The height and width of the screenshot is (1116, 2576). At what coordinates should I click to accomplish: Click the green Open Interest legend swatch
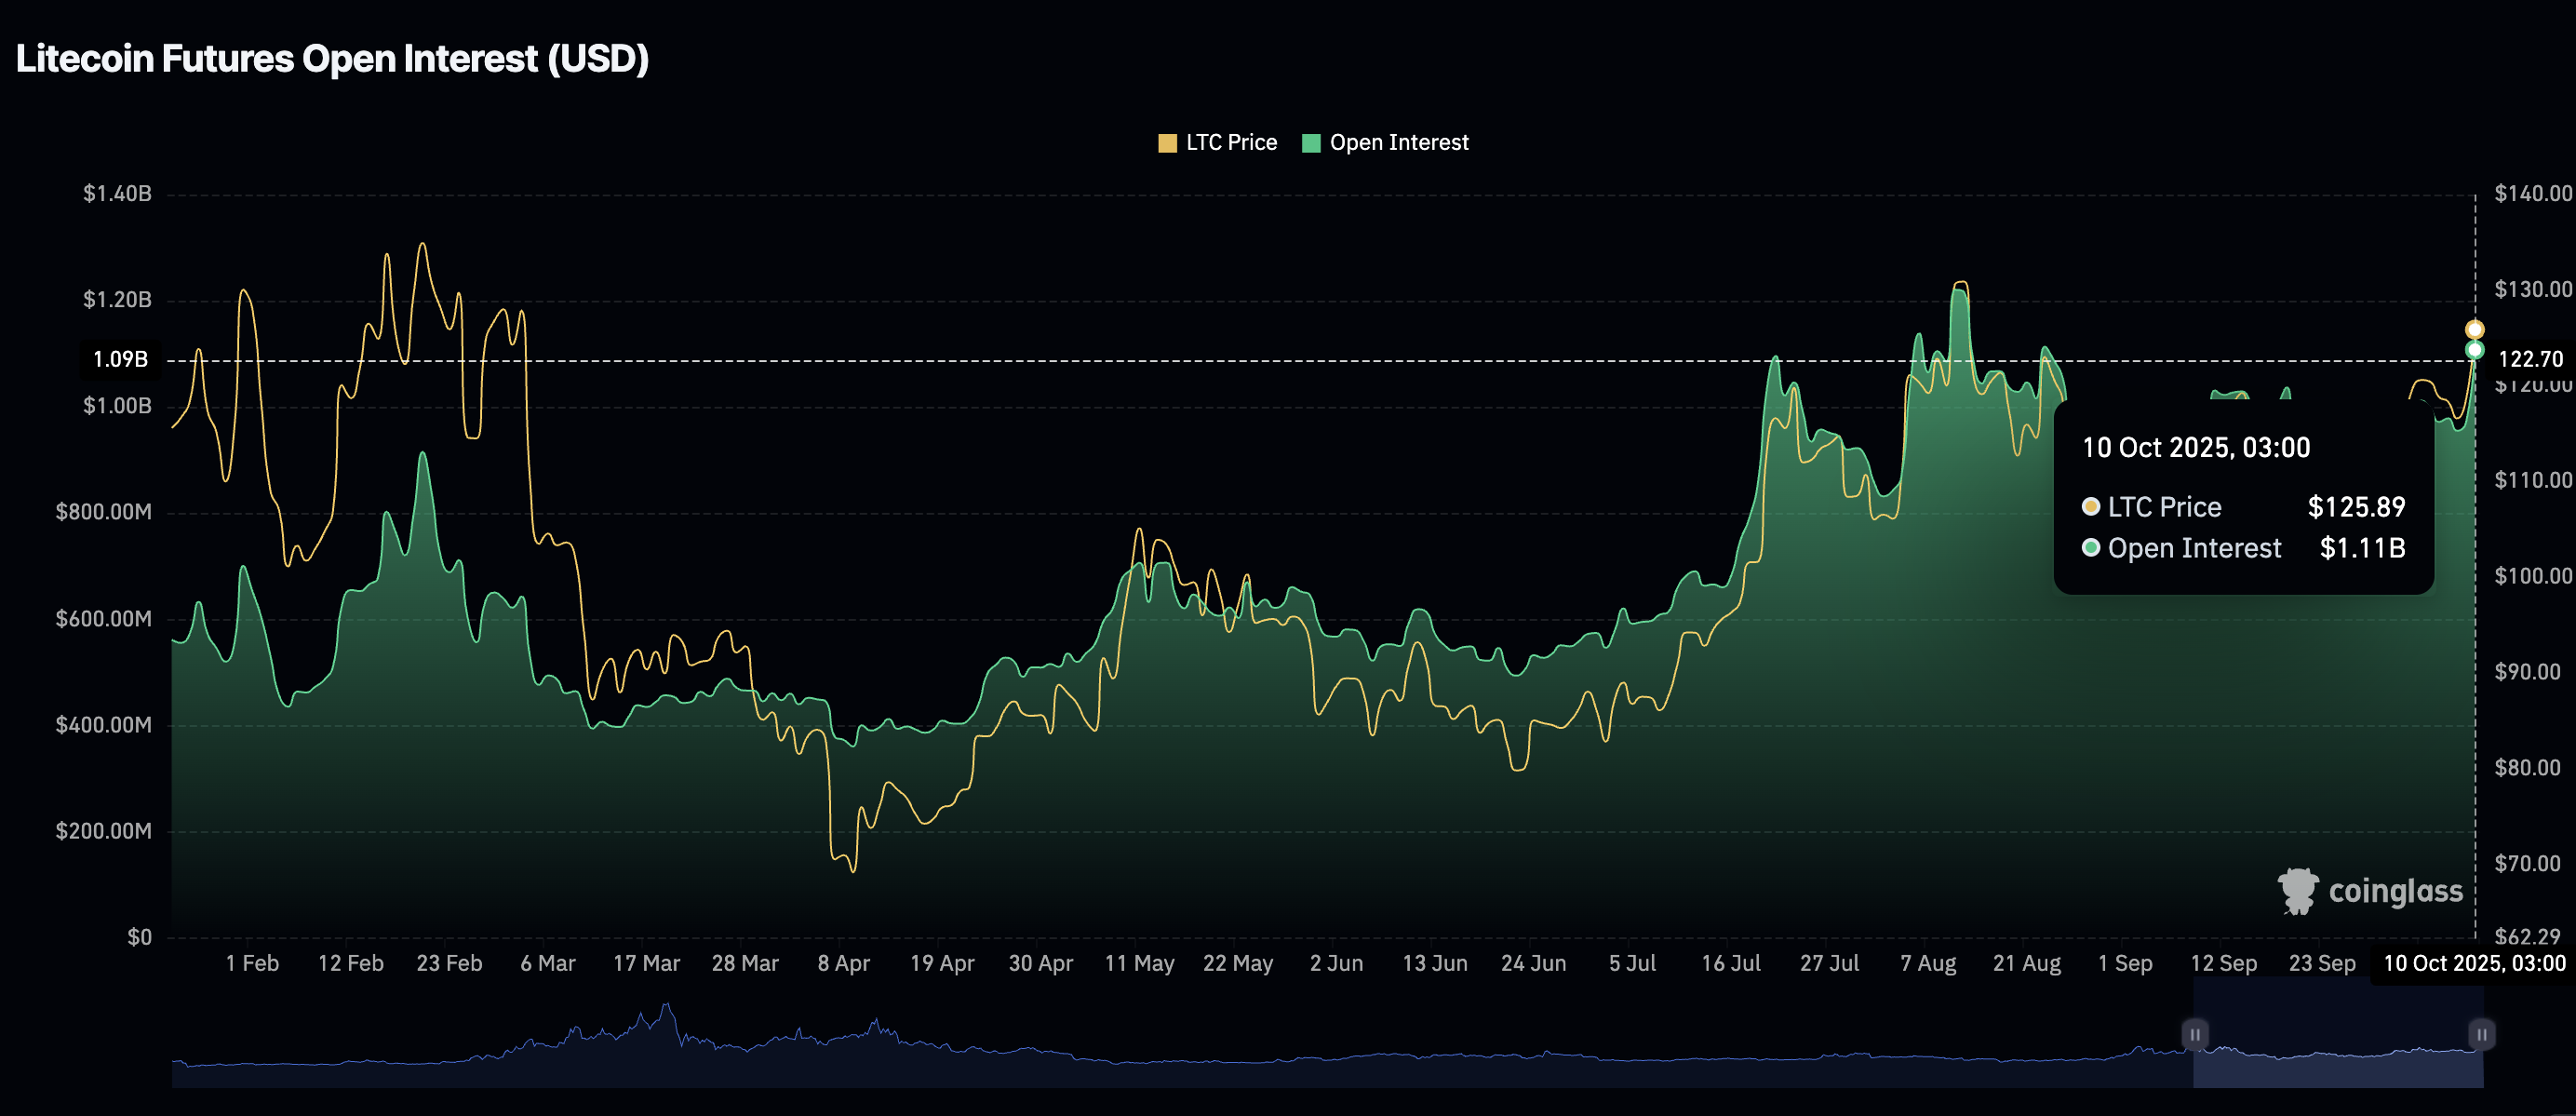[x=1311, y=143]
